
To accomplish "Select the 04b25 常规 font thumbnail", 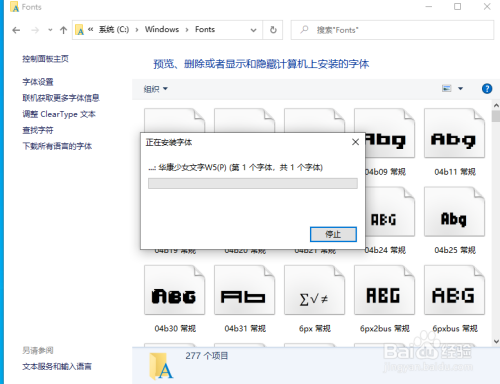I will [454, 212].
